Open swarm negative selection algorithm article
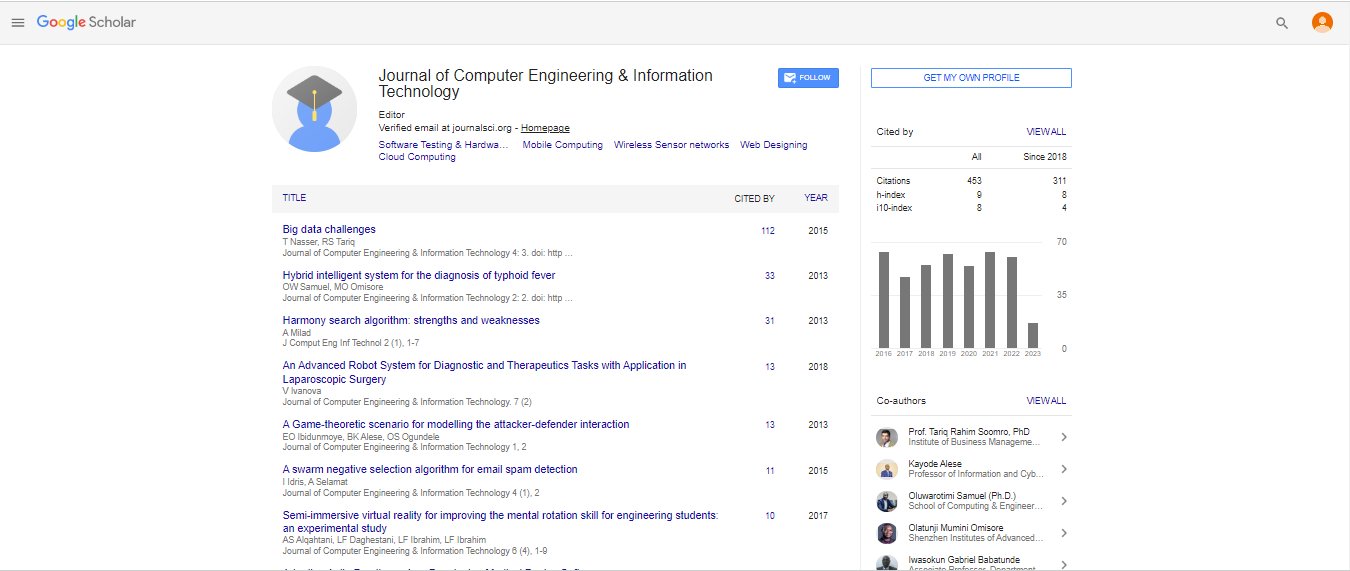Image resolution: width=1350 pixels, height=571 pixels. (430, 469)
